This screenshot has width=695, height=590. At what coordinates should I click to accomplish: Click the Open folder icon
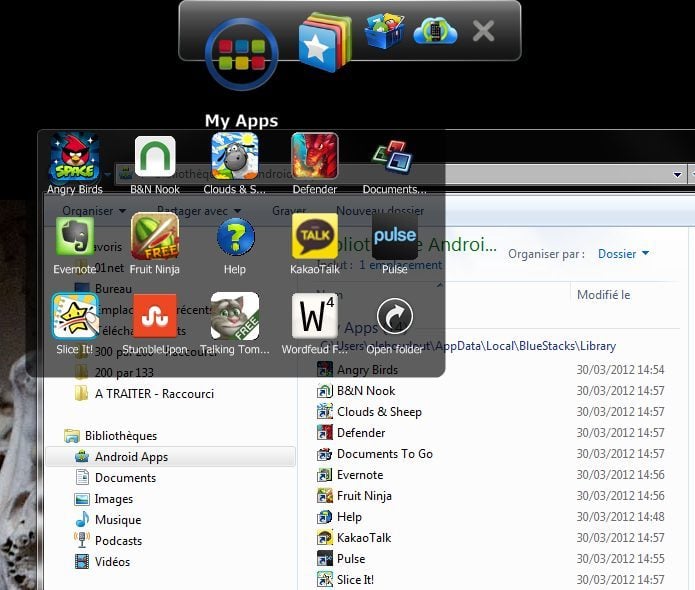[394, 317]
